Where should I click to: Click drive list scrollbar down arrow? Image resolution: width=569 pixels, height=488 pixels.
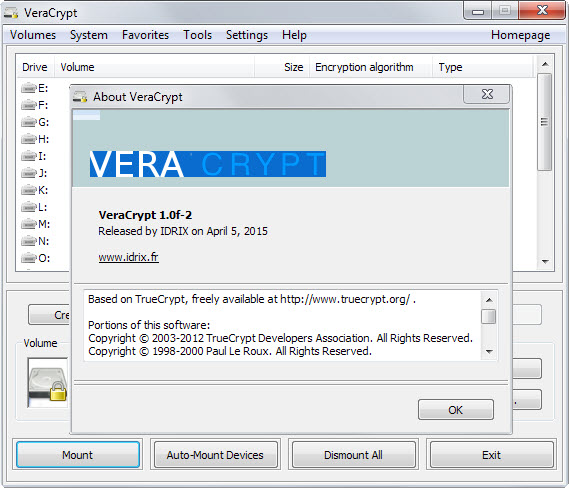[545, 261]
